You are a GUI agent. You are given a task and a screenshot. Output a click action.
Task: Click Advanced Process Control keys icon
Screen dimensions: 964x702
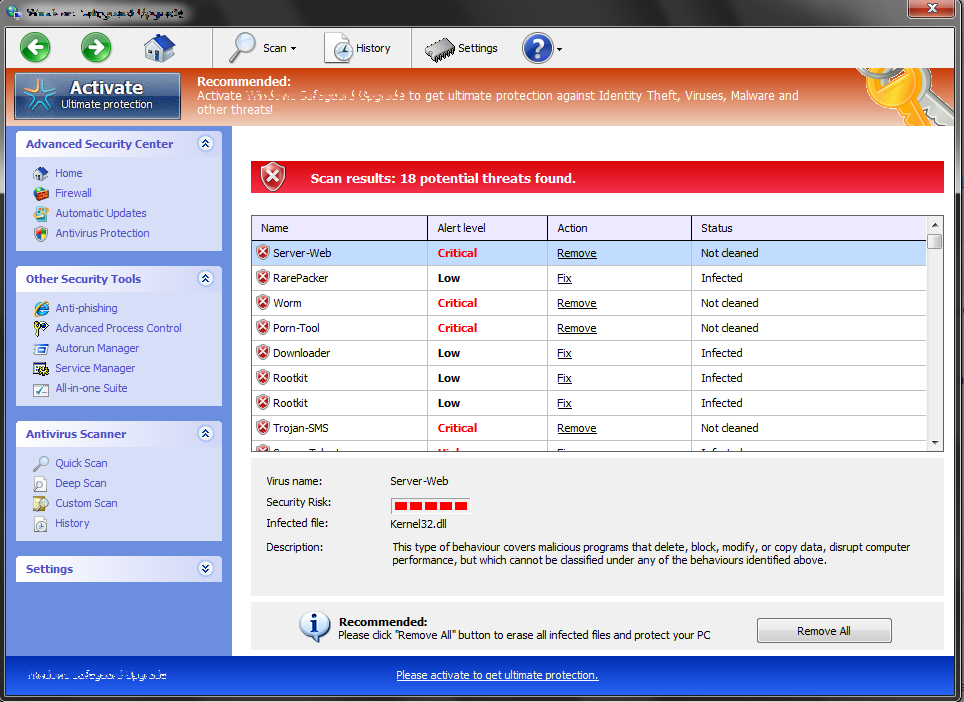[x=41, y=328]
